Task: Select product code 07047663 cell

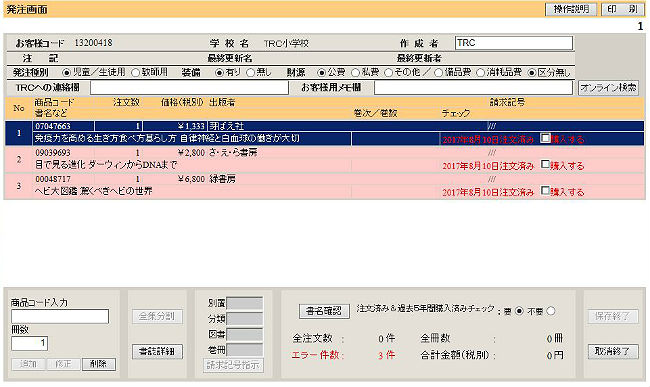Action: pos(64,126)
